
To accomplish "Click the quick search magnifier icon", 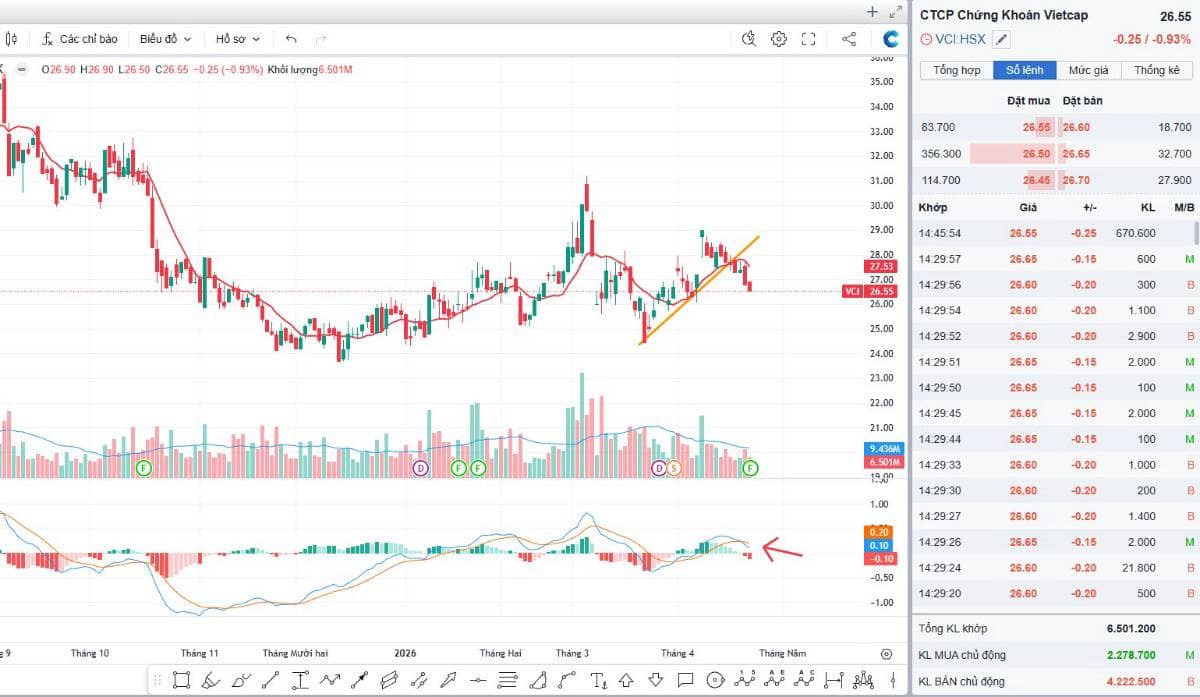I will coord(749,39).
